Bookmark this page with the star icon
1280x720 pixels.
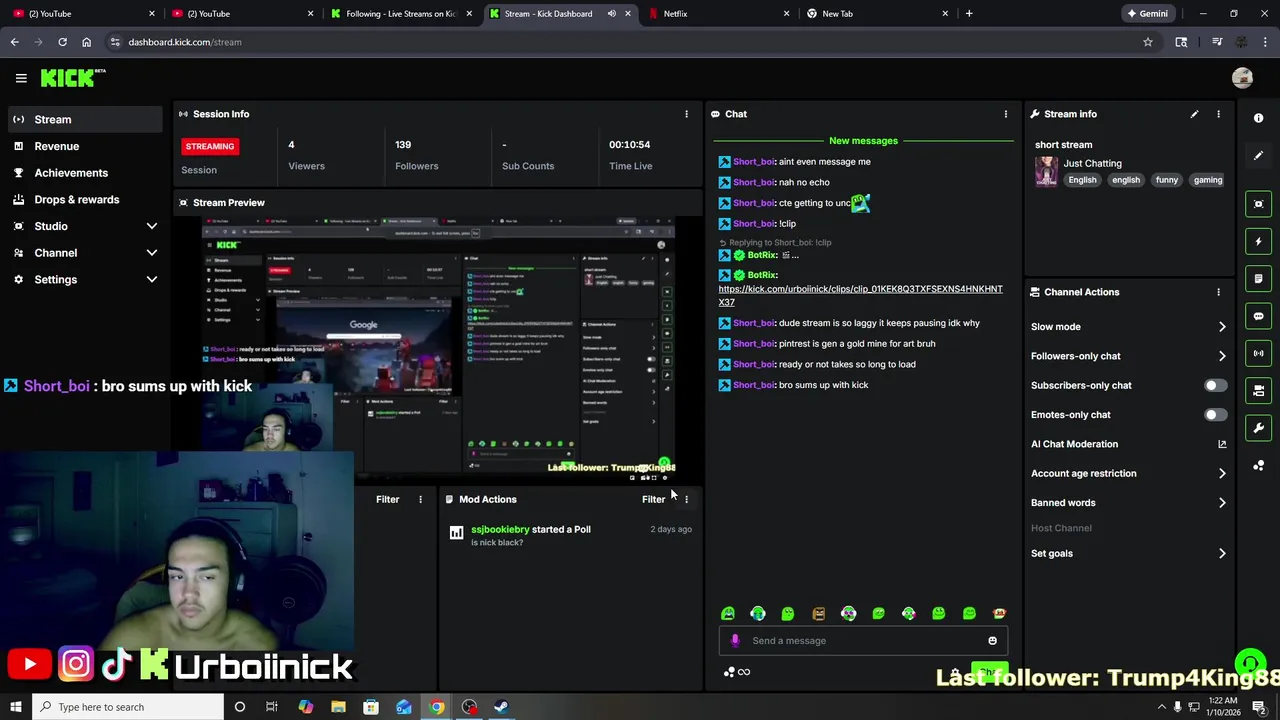click(1148, 42)
